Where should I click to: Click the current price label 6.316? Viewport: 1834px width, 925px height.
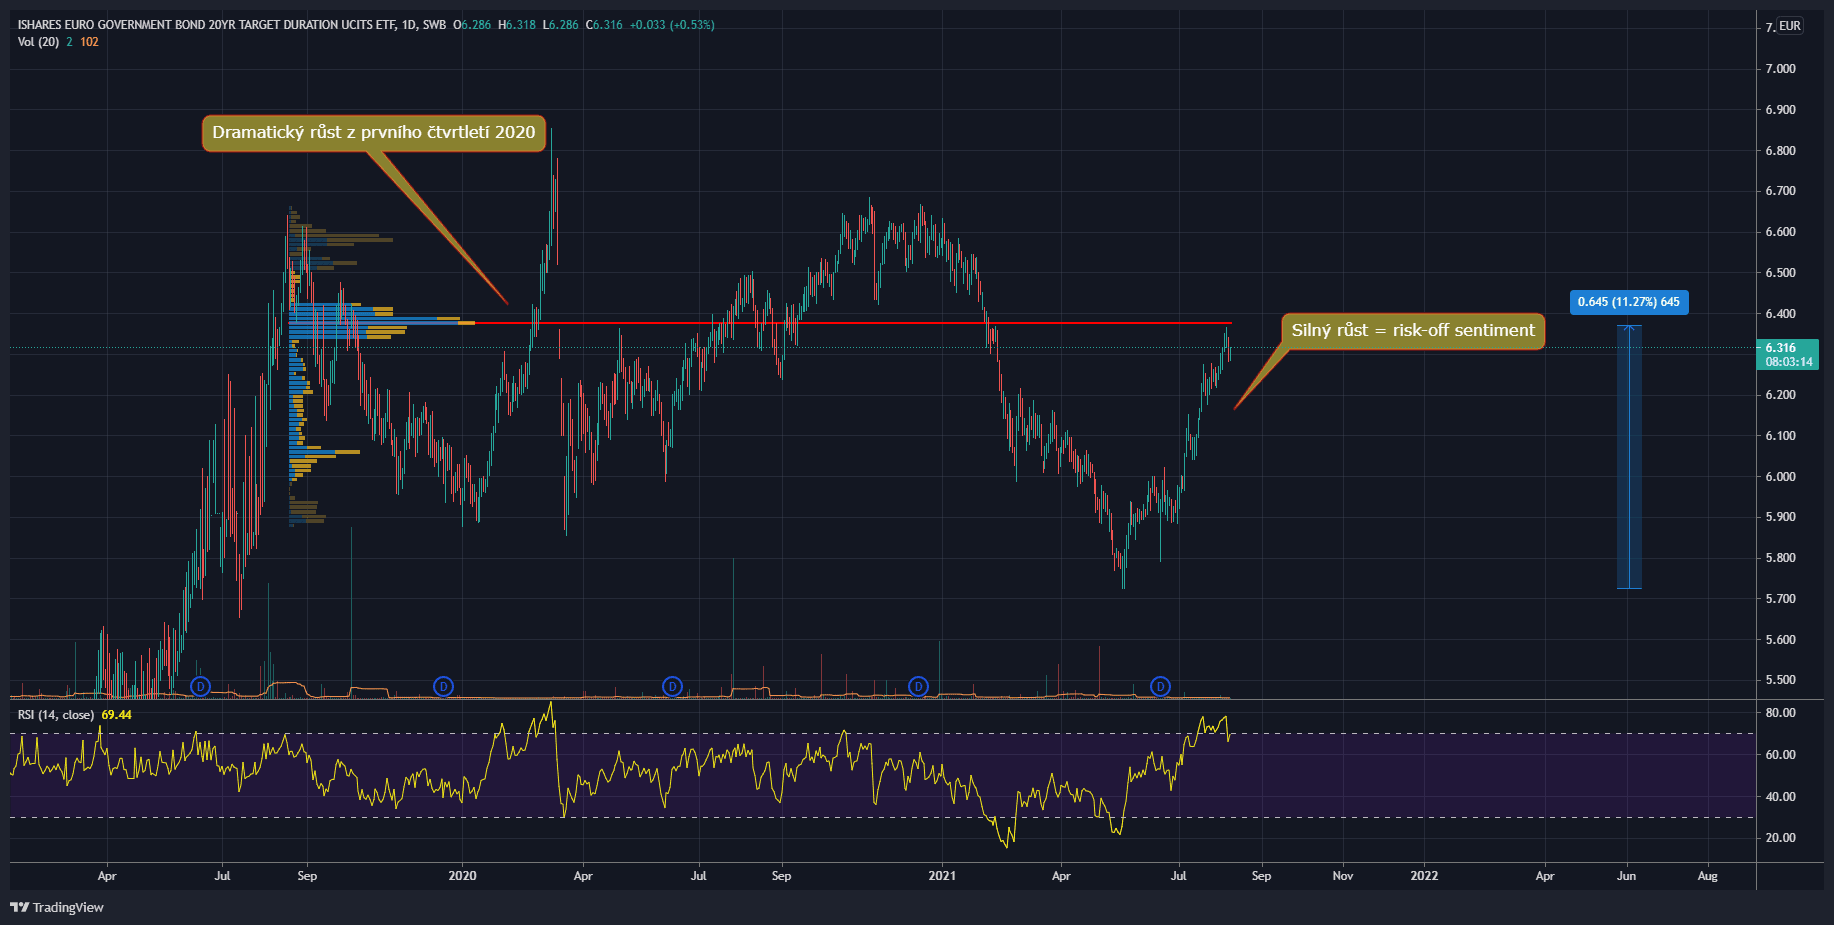(1787, 354)
